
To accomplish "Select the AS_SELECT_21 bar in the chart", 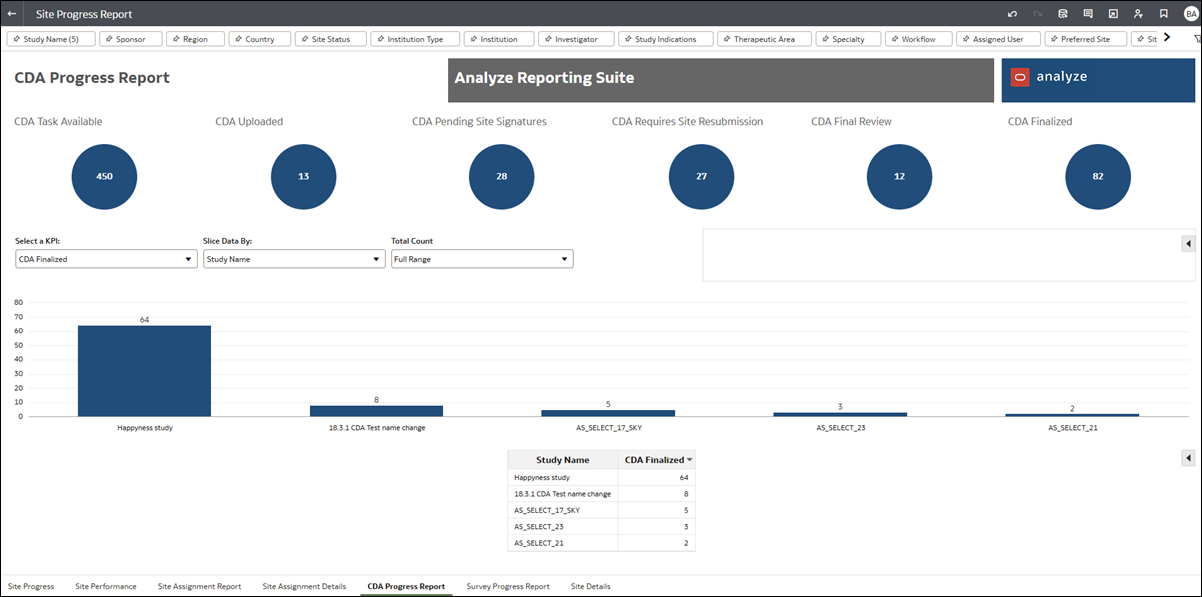I will point(1072,415).
